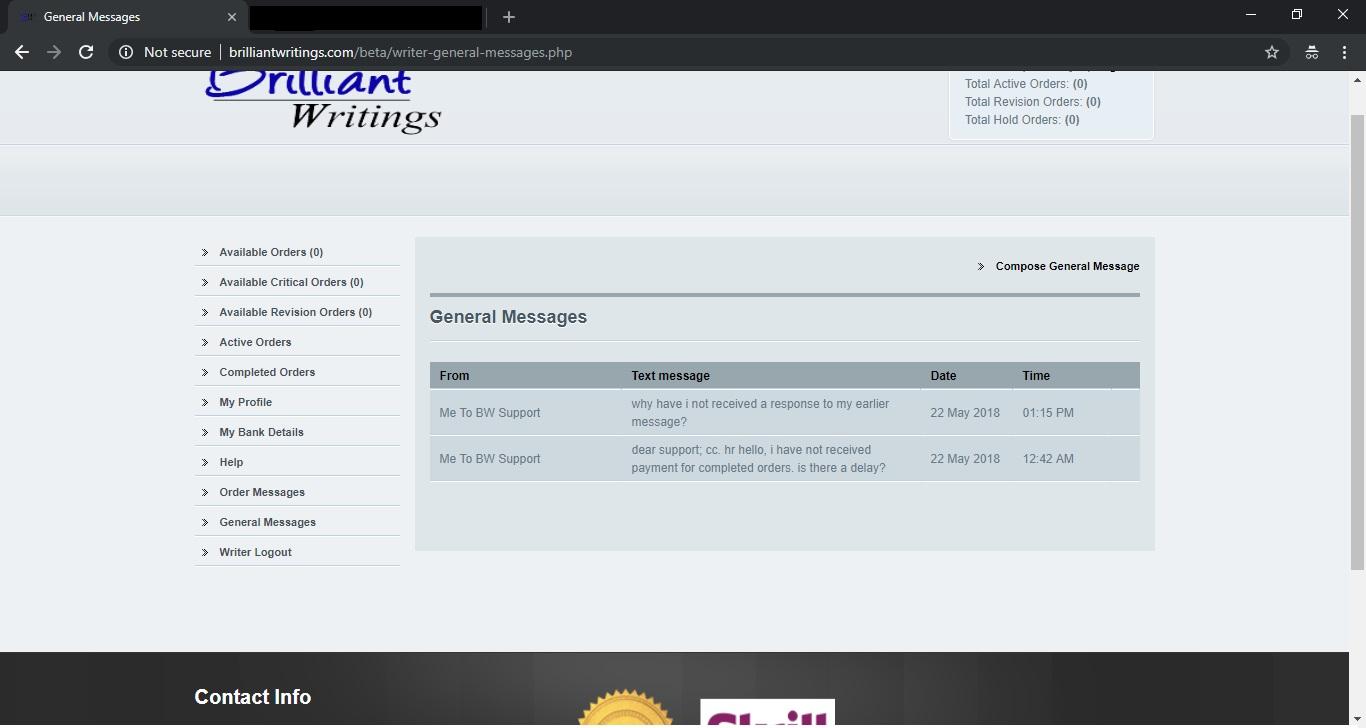Open General Messages in sidebar
The width and height of the screenshot is (1366, 728).
click(x=267, y=522)
